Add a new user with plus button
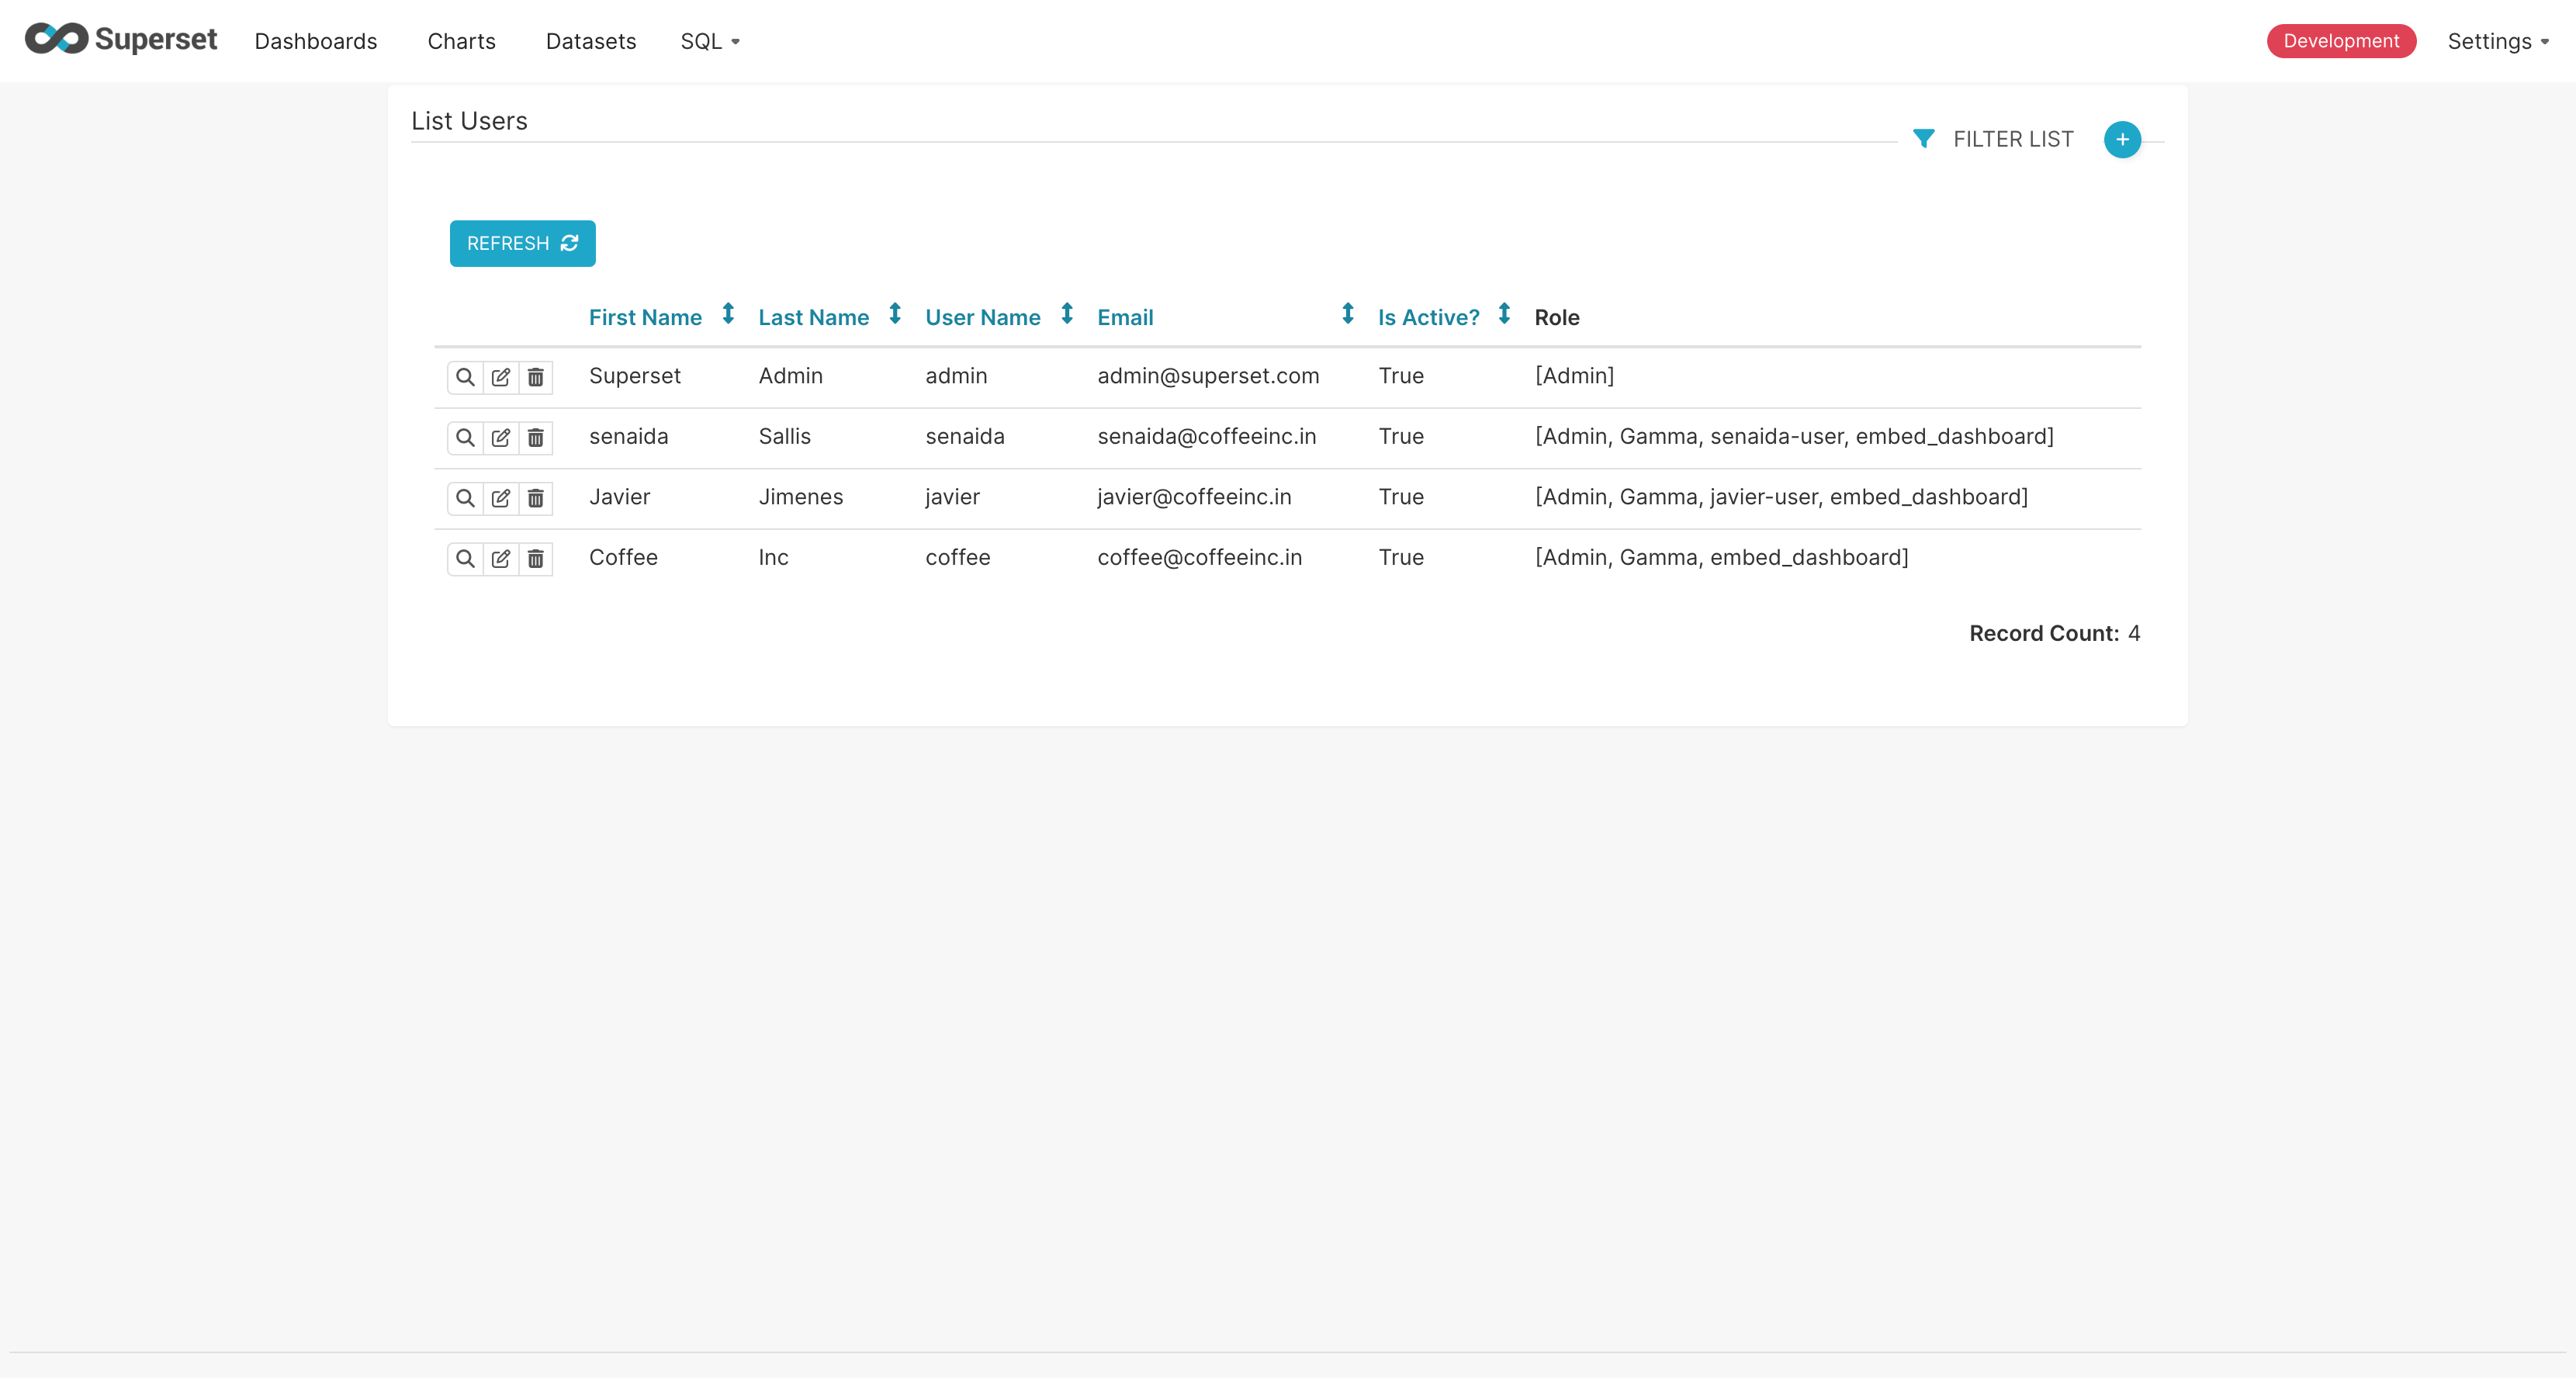Screen dimensions: 2576x1378 click(x=2122, y=139)
